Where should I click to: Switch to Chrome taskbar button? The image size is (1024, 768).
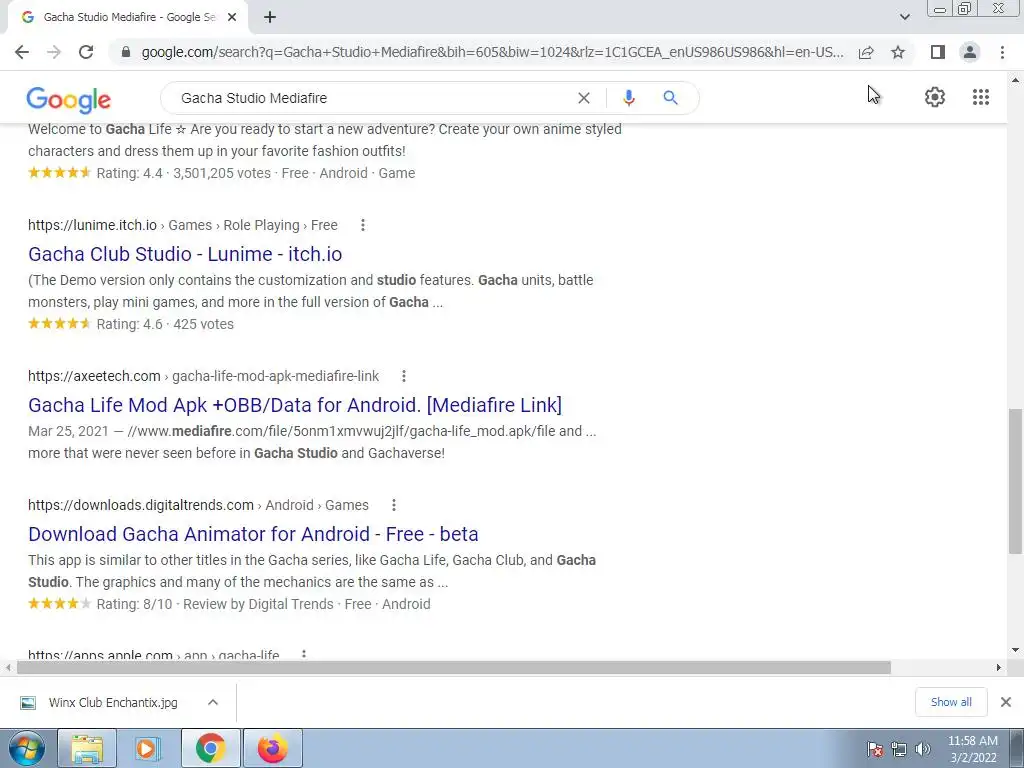(x=210, y=748)
